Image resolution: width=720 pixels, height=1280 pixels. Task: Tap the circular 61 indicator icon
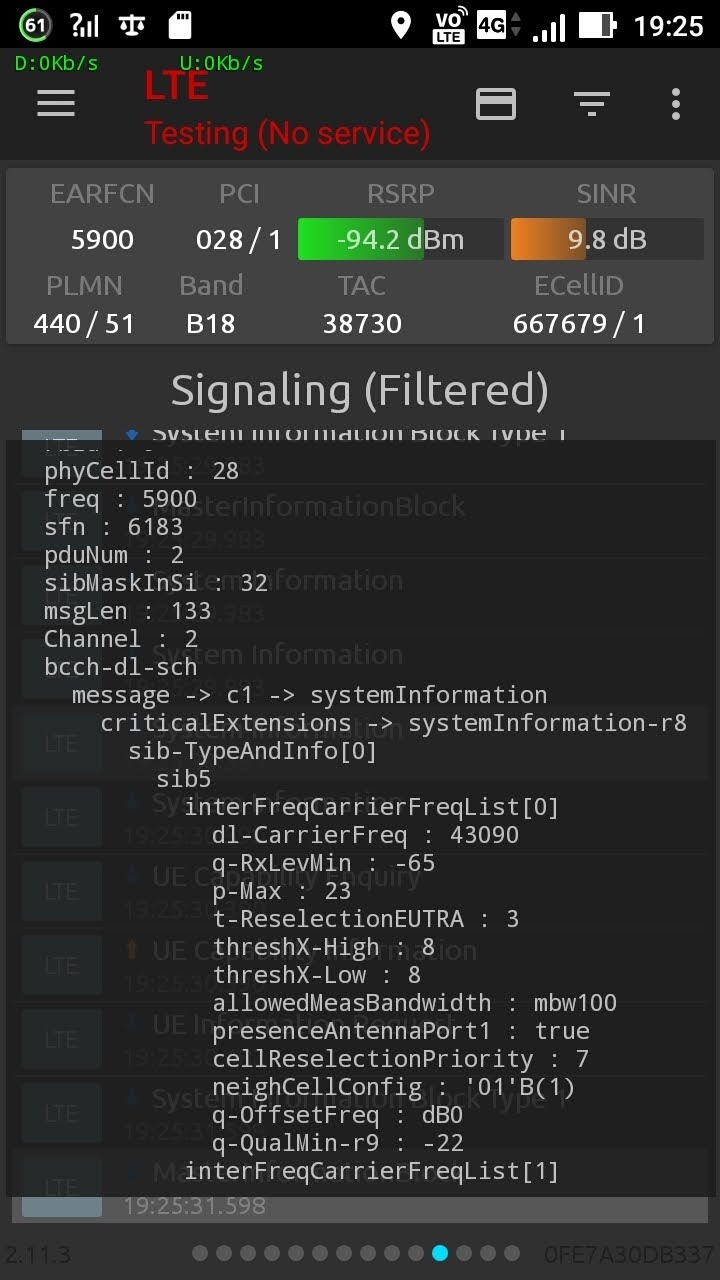(x=35, y=26)
